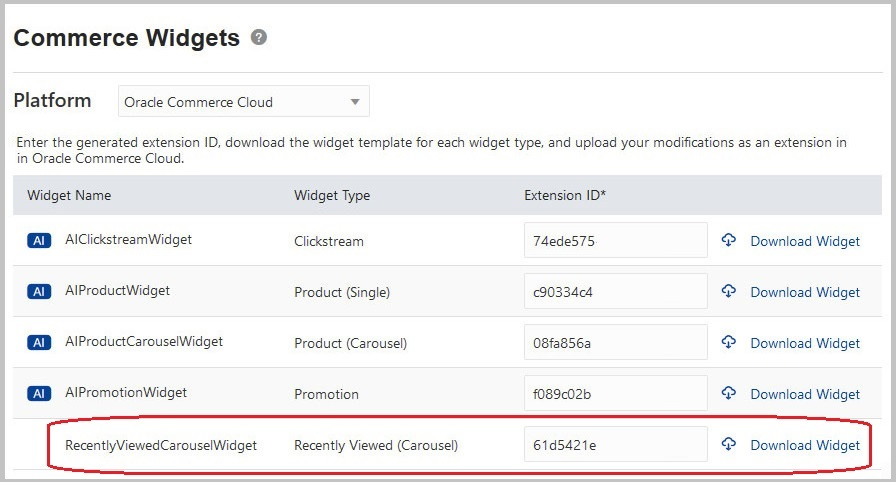Image resolution: width=896 pixels, height=482 pixels.
Task: Click the Widget Name column header
Action: click(69, 195)
